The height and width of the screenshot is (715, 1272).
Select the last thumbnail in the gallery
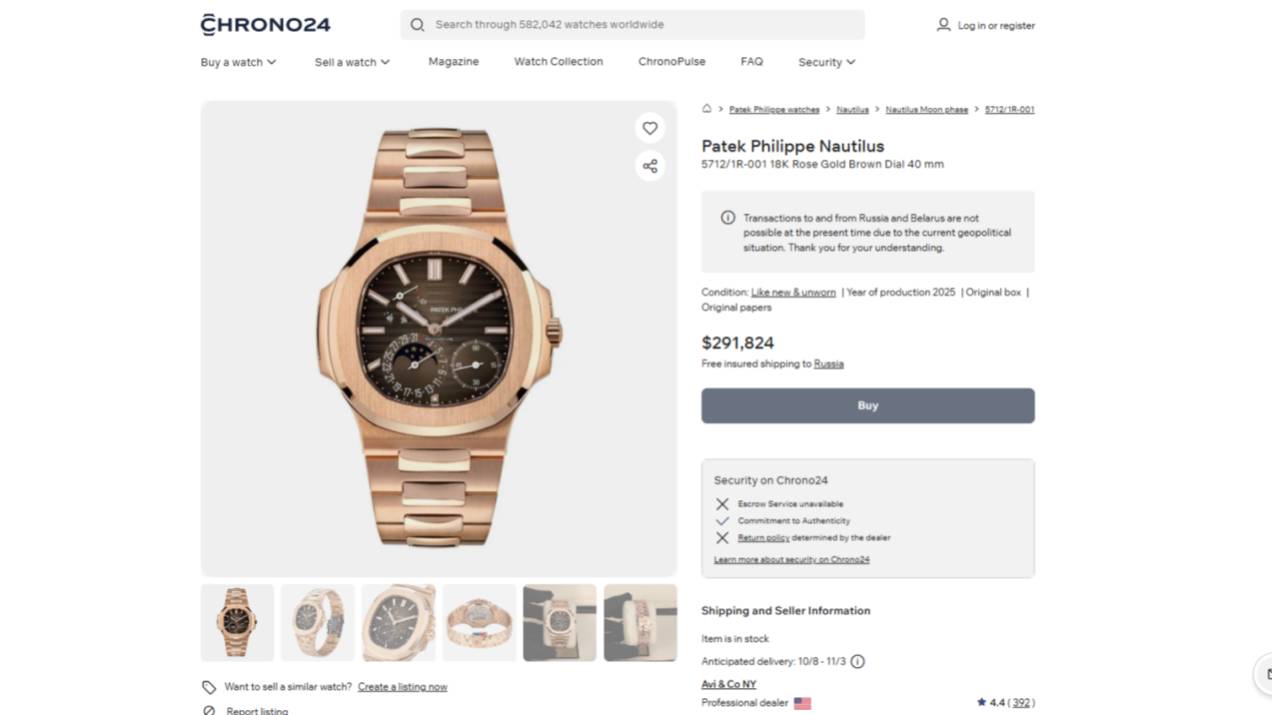(640, 622)
